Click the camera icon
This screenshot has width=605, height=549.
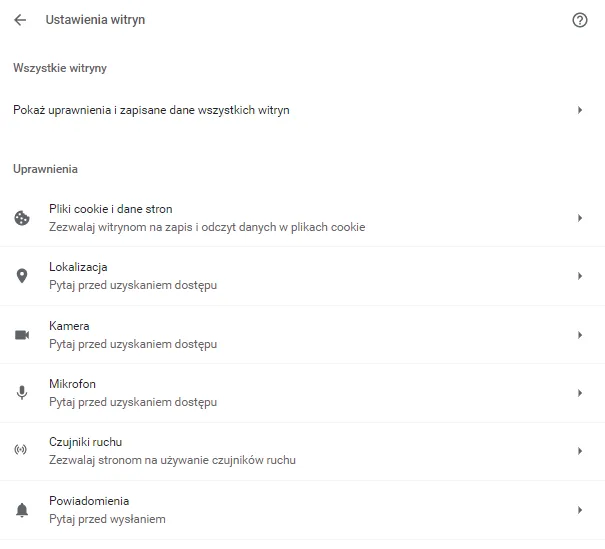pos(22,335)
